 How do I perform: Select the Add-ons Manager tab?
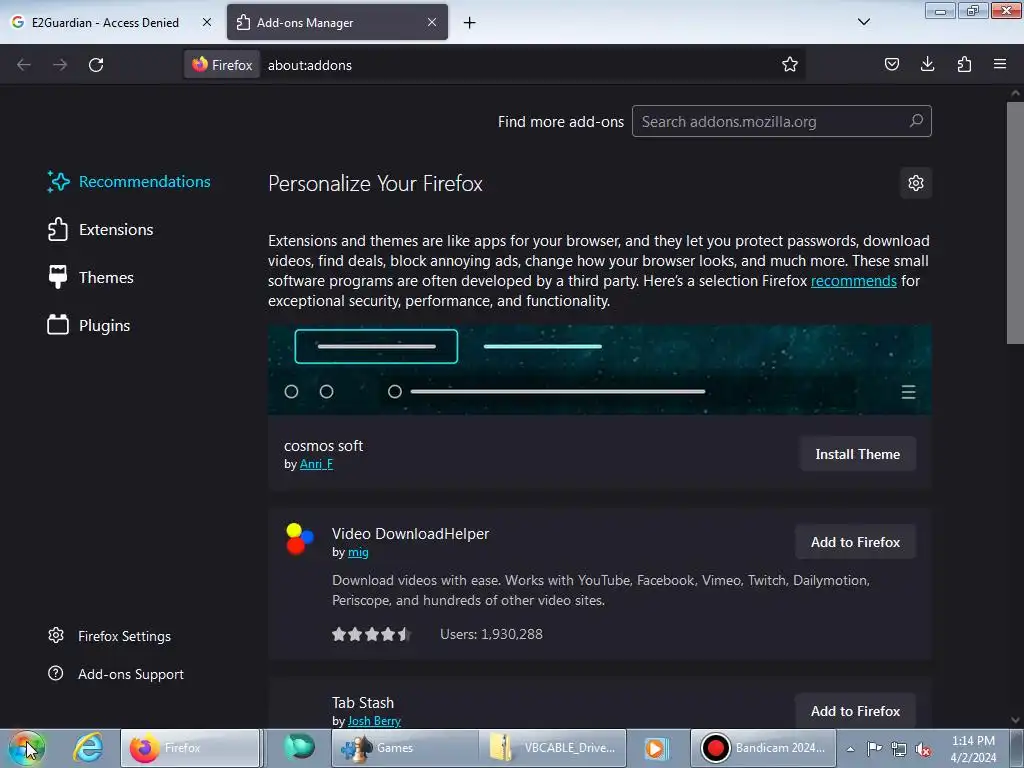pos(337,22)
